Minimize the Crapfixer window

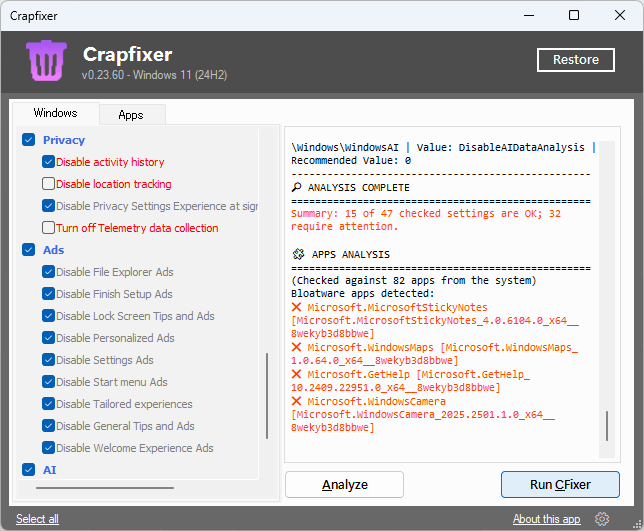529,16
